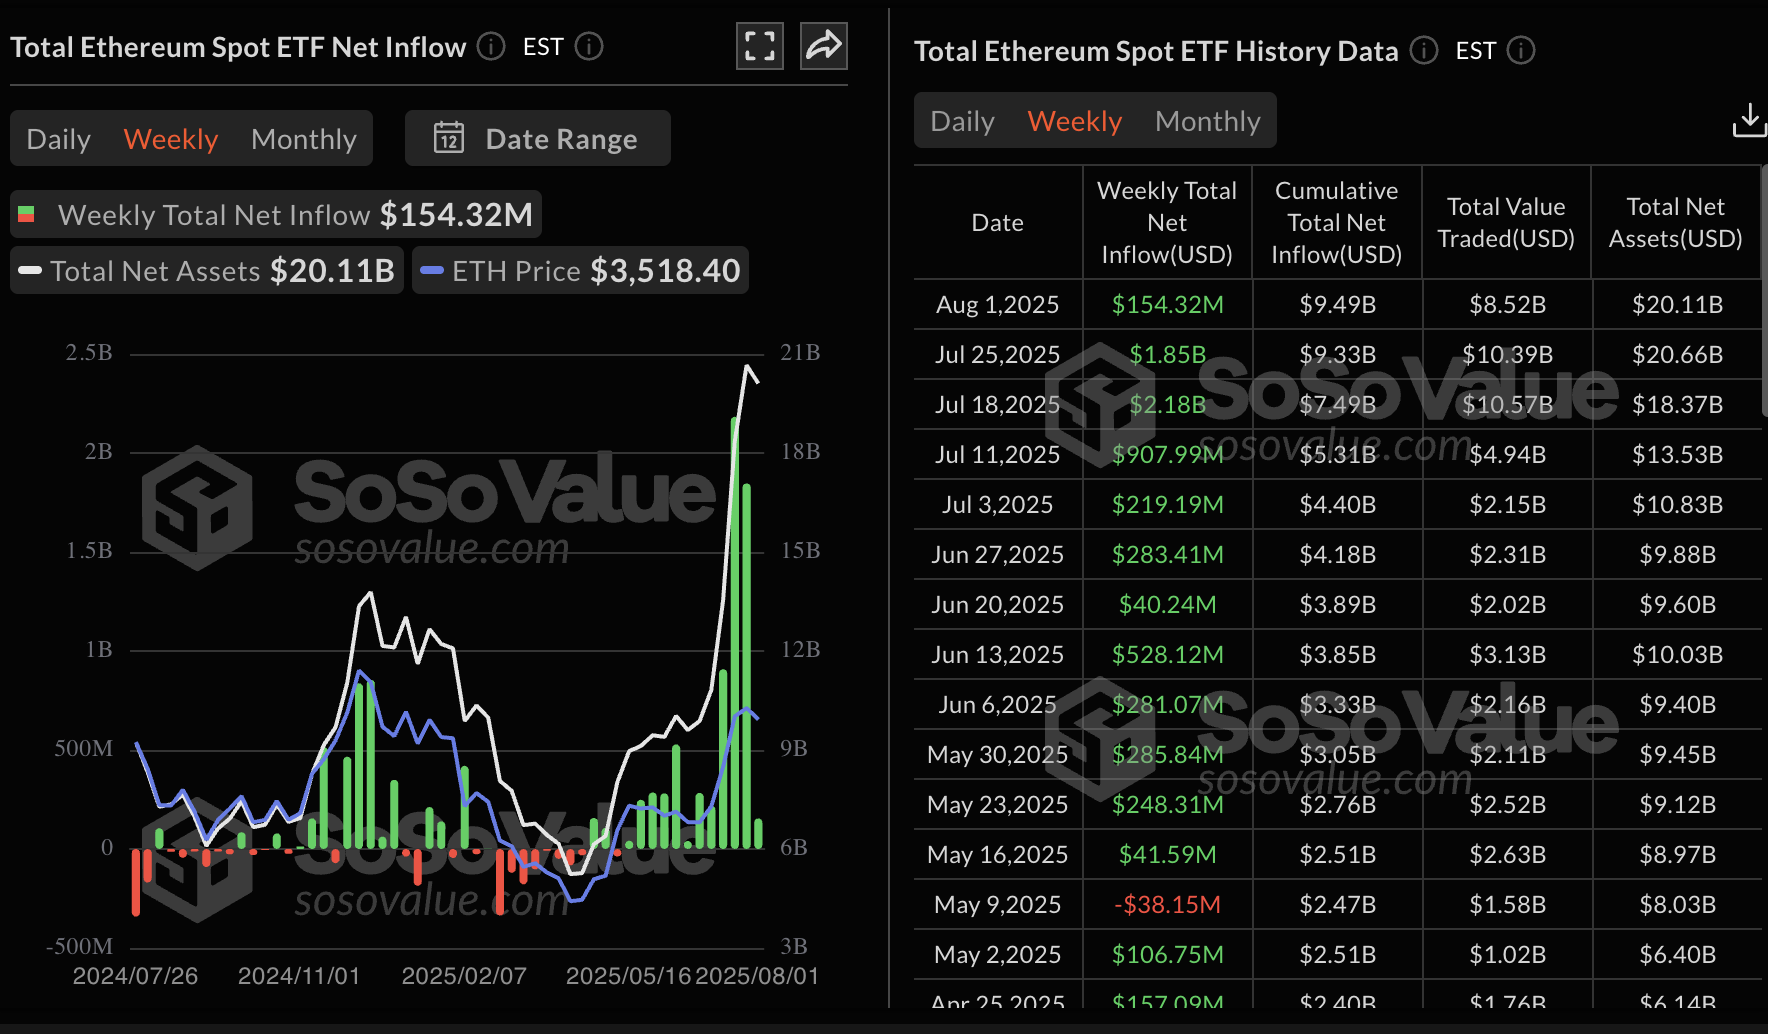1768x1034 pixels.
Task: Click the info icon beside EST timezone label
Action: pos(590,46)
